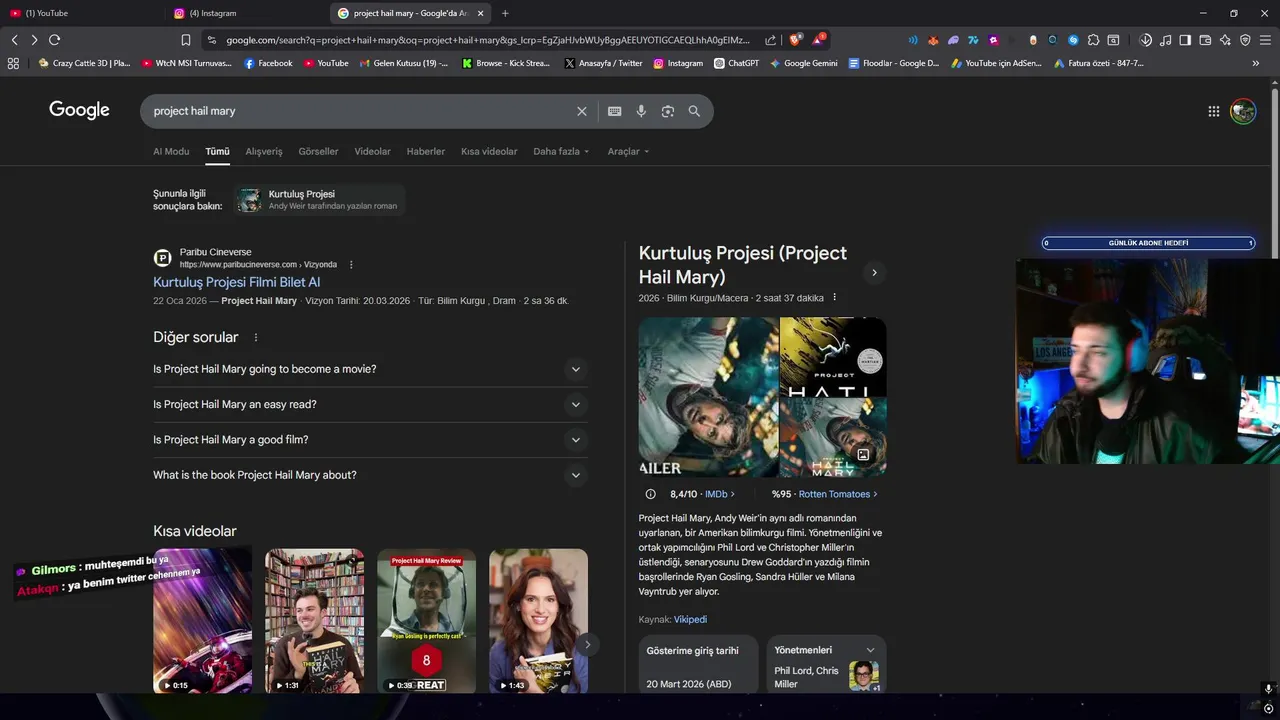
Task: Expand 'Is Project Hail Mary an easy read?'
Action: 370,404
